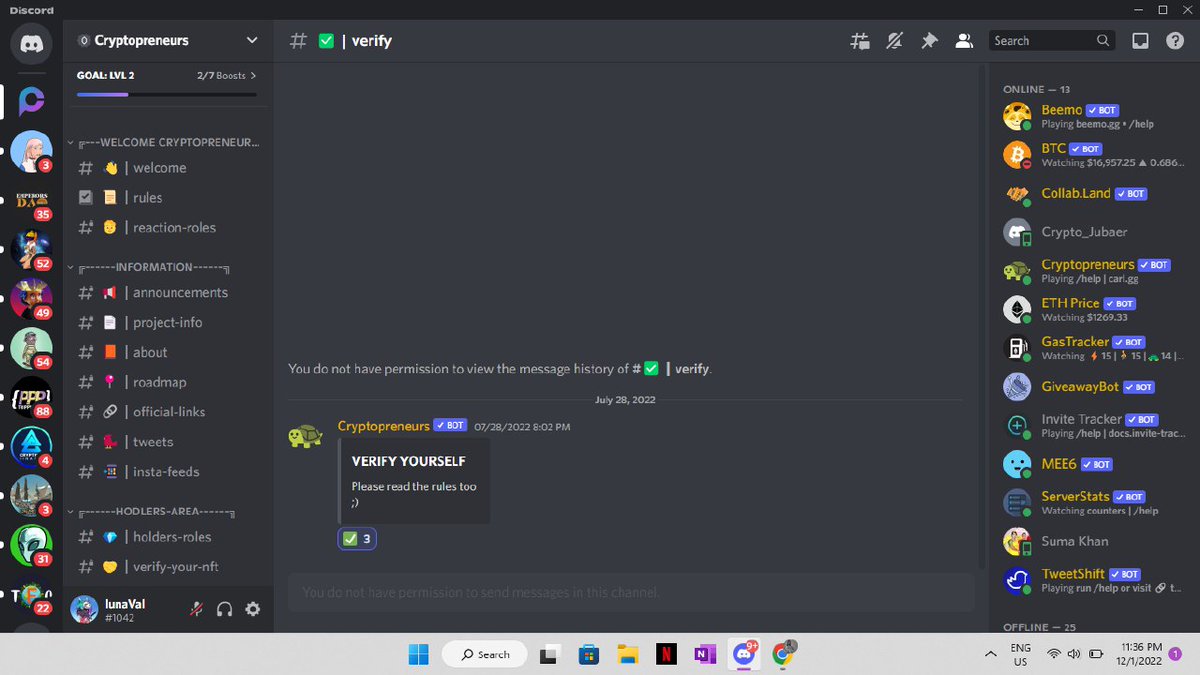Open pinned messages icon

929,41
